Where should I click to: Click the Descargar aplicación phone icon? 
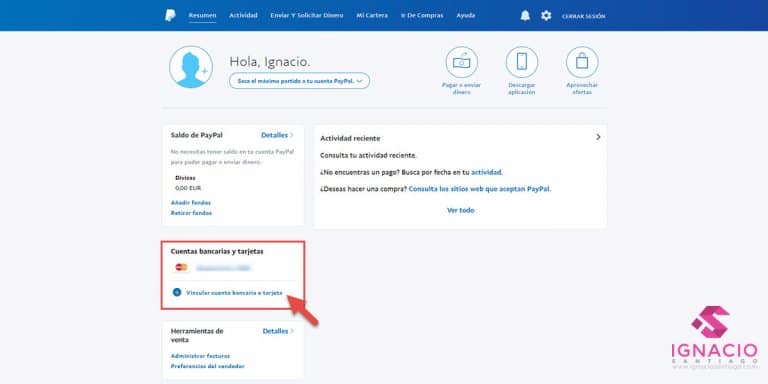(522, 62)
